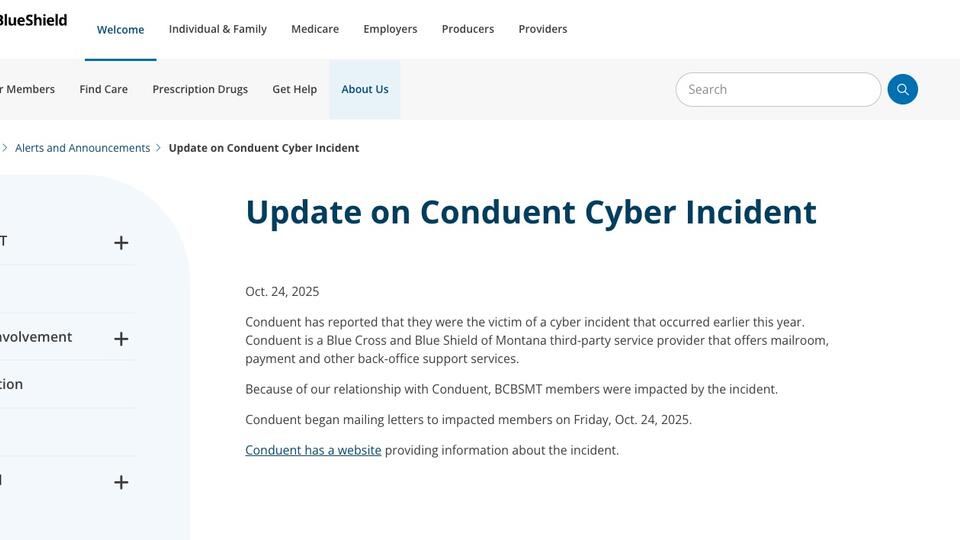Open the Find Care menu

click(103, 89)
